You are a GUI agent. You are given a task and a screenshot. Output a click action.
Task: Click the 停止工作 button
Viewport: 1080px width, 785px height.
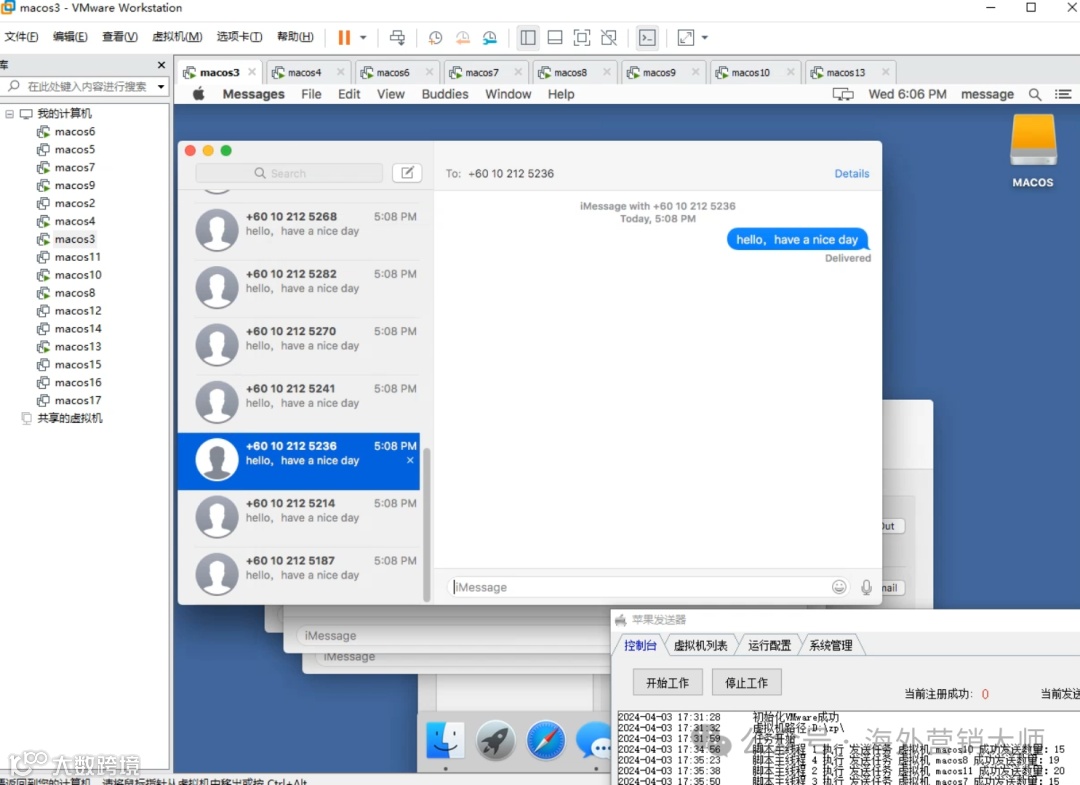click(x=746, y=682)
